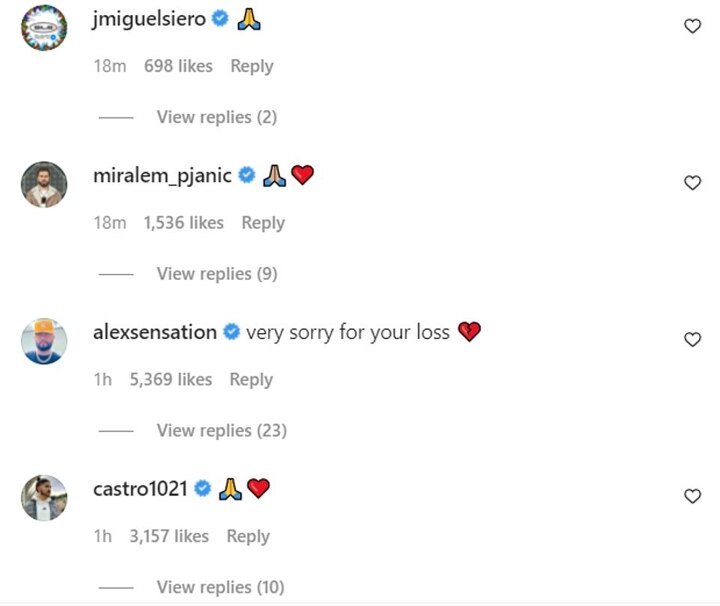Open the miralem_pjanic username link
Screen dimensions: 720x606
click(162, 176)
